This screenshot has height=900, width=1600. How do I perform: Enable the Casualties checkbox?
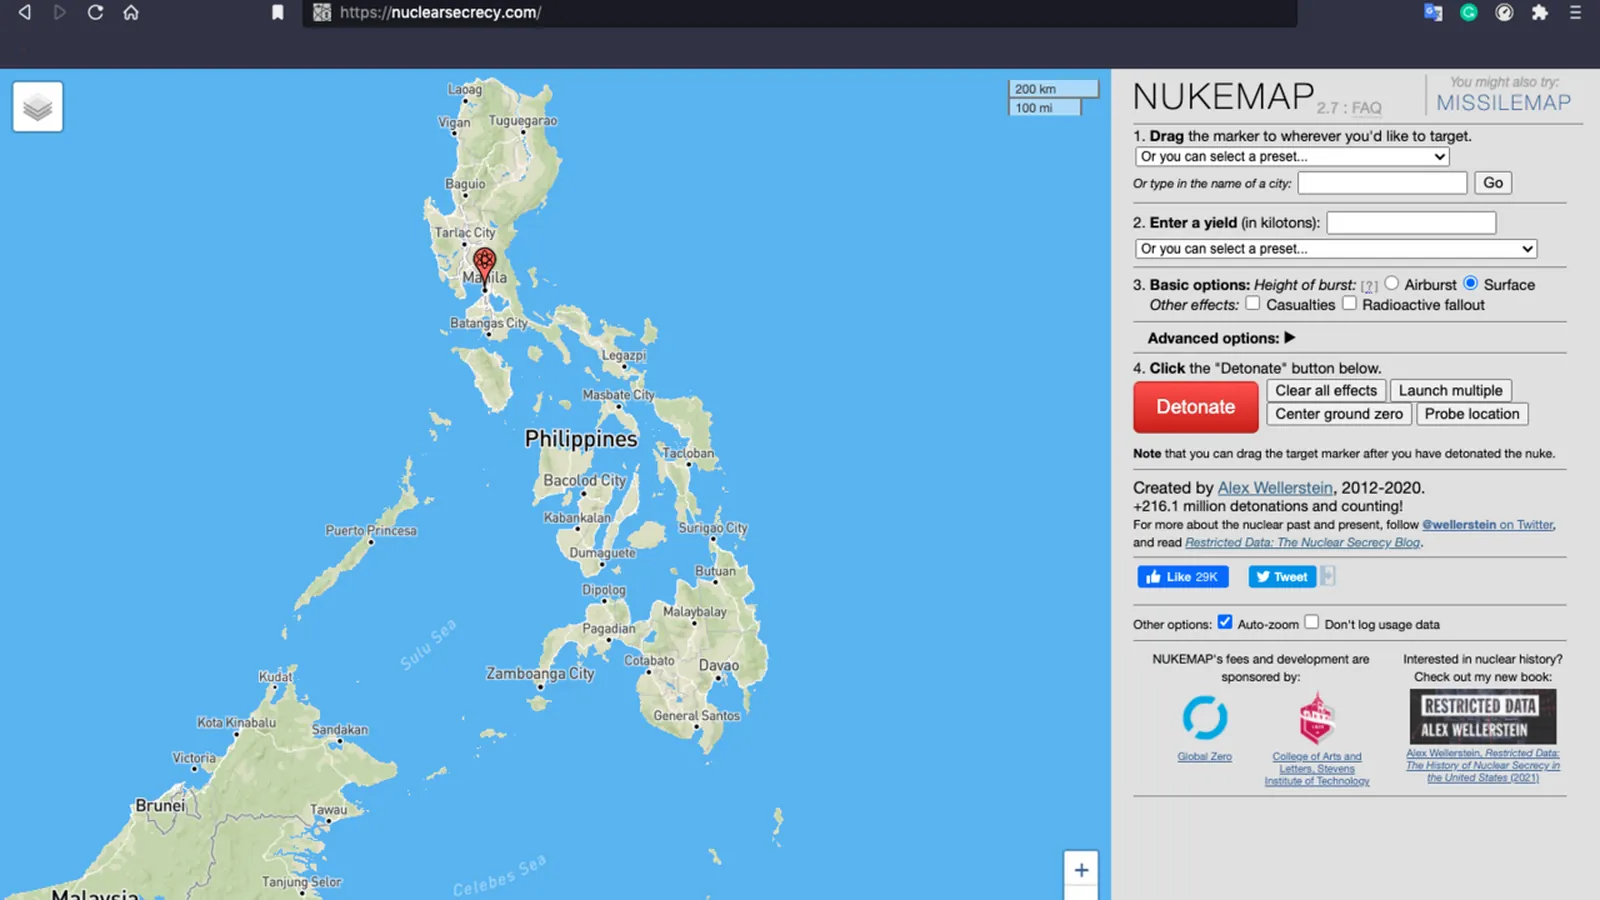[x=1253, y=304]
